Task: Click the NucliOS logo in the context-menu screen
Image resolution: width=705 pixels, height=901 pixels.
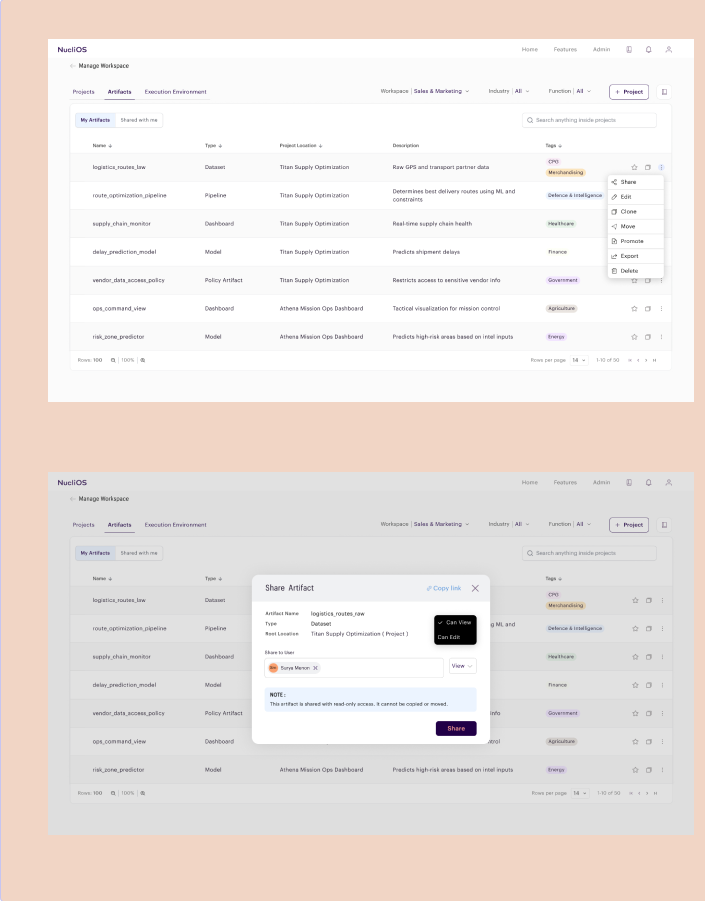Action: [72, 49]
